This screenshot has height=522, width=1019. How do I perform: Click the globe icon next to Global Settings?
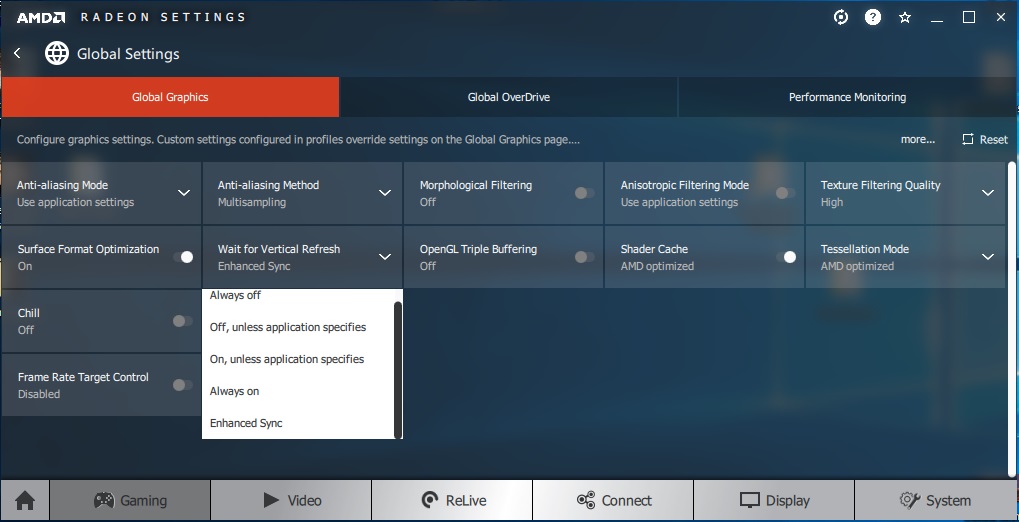pos(57,54)
